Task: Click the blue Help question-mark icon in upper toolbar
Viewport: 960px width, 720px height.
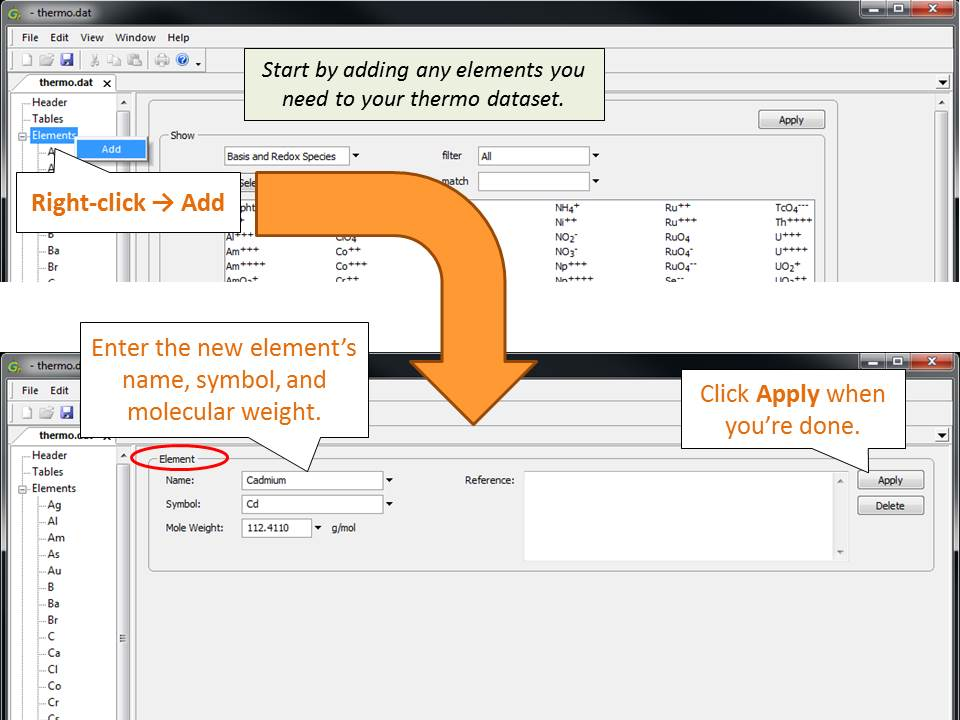Action: pos(182,59)
